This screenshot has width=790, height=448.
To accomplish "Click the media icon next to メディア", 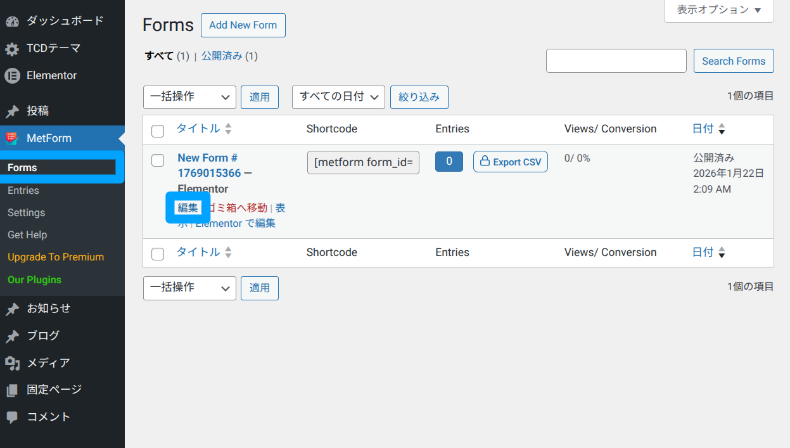I will [12, 363].
